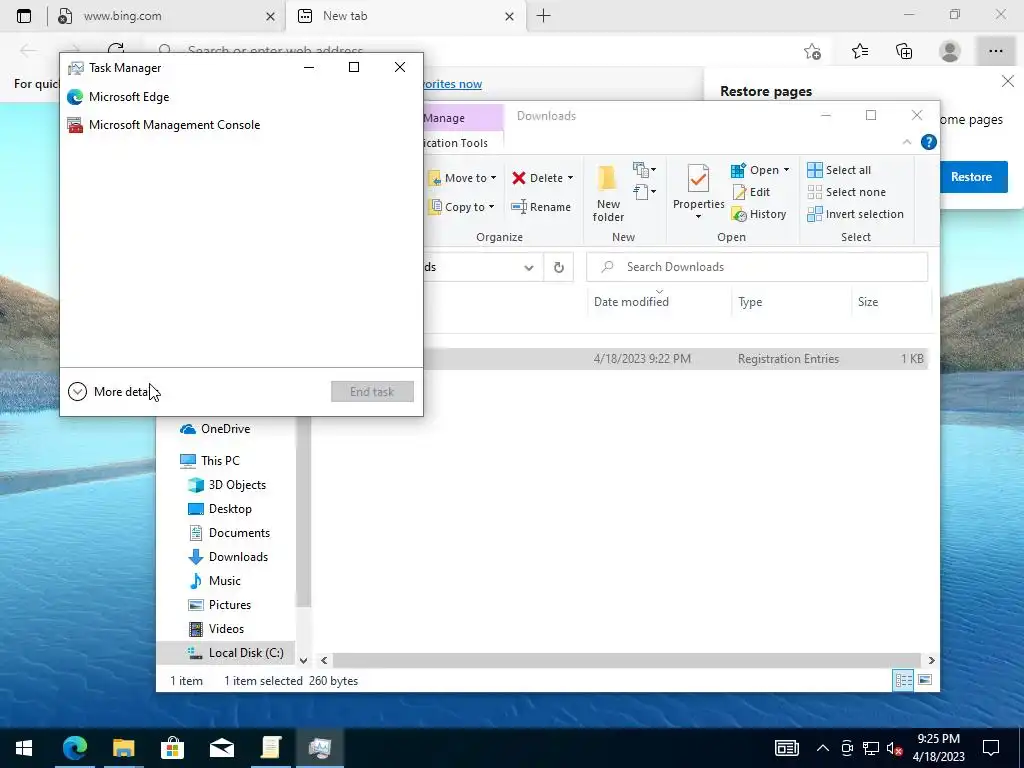Collapse the Explorer ribbon with the chevron
Viewport: 1024px width, 768px height.
coord(906,142)
